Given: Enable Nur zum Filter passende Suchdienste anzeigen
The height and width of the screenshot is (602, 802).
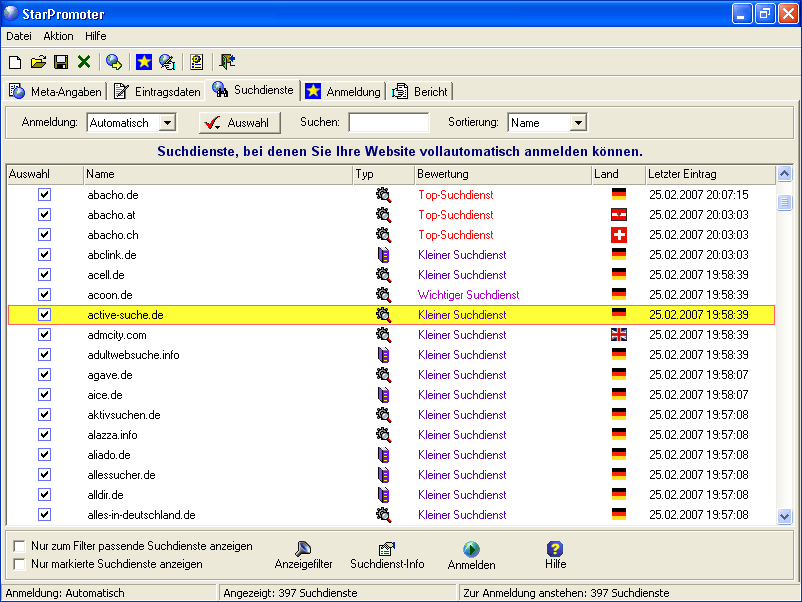Looking at the screenshot, I should (x=19, y=546).
